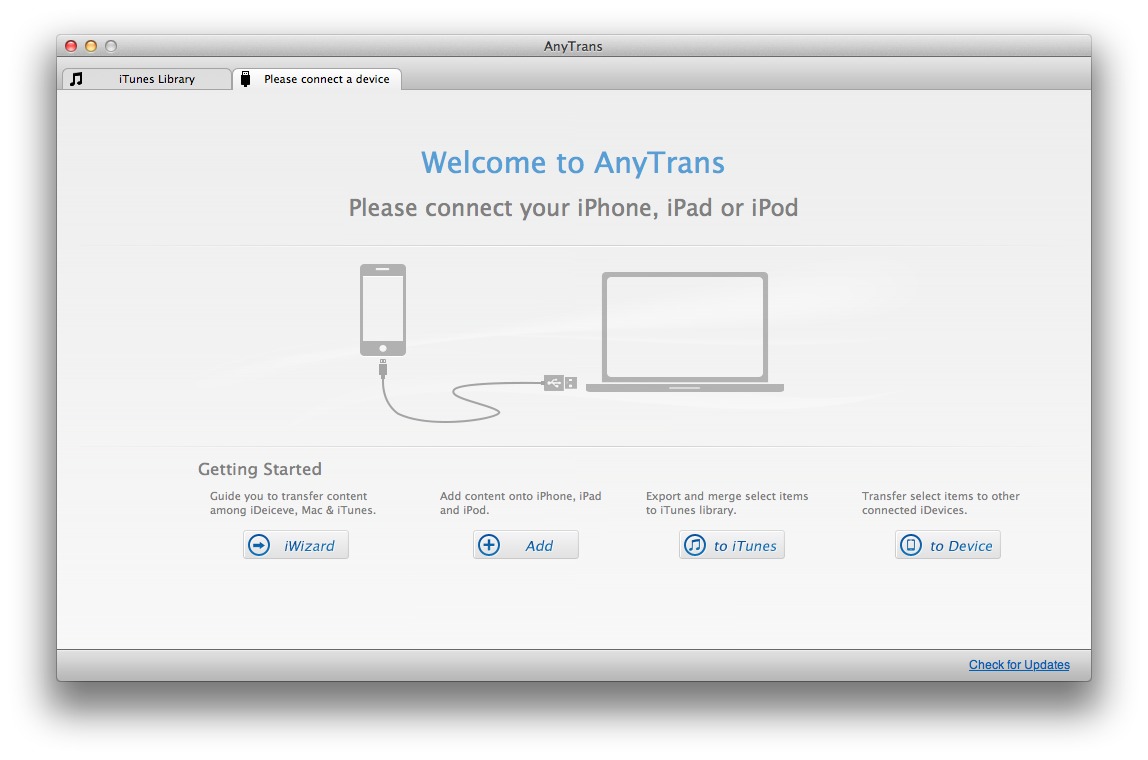The height and width of the screenshot is (760, 1148).
Task: Close the AnyTrans window with red button
Action: click(71, 46)
